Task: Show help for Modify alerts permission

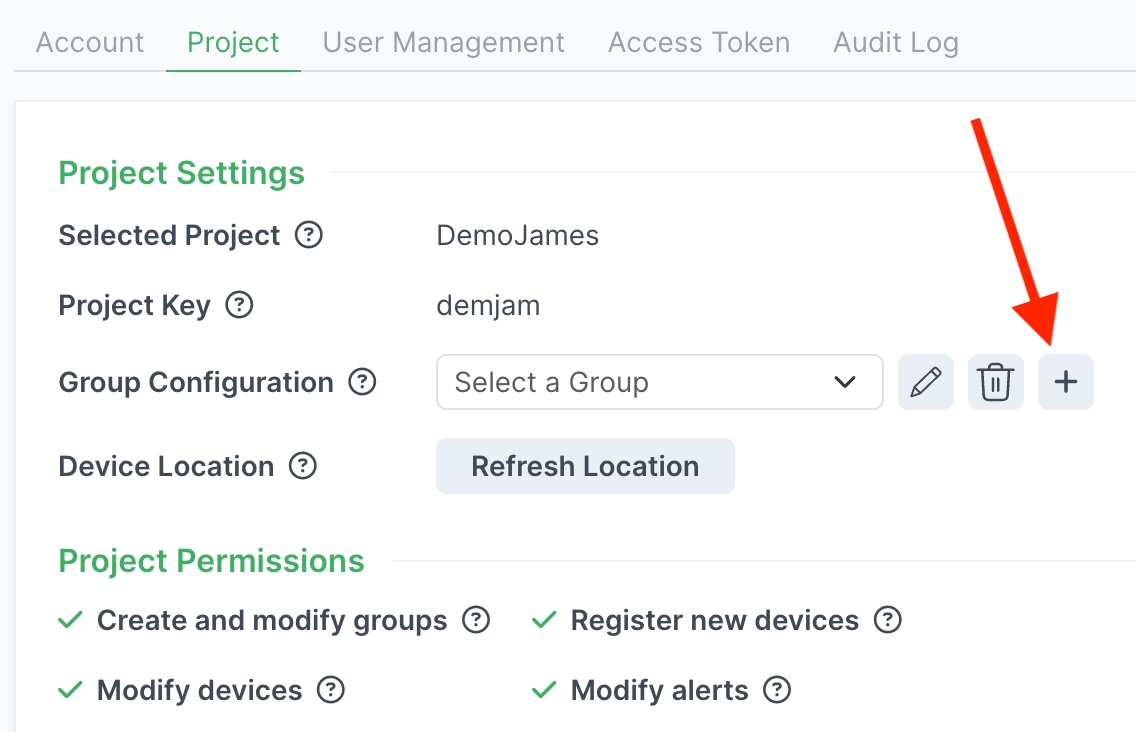Action: point(777,690)
